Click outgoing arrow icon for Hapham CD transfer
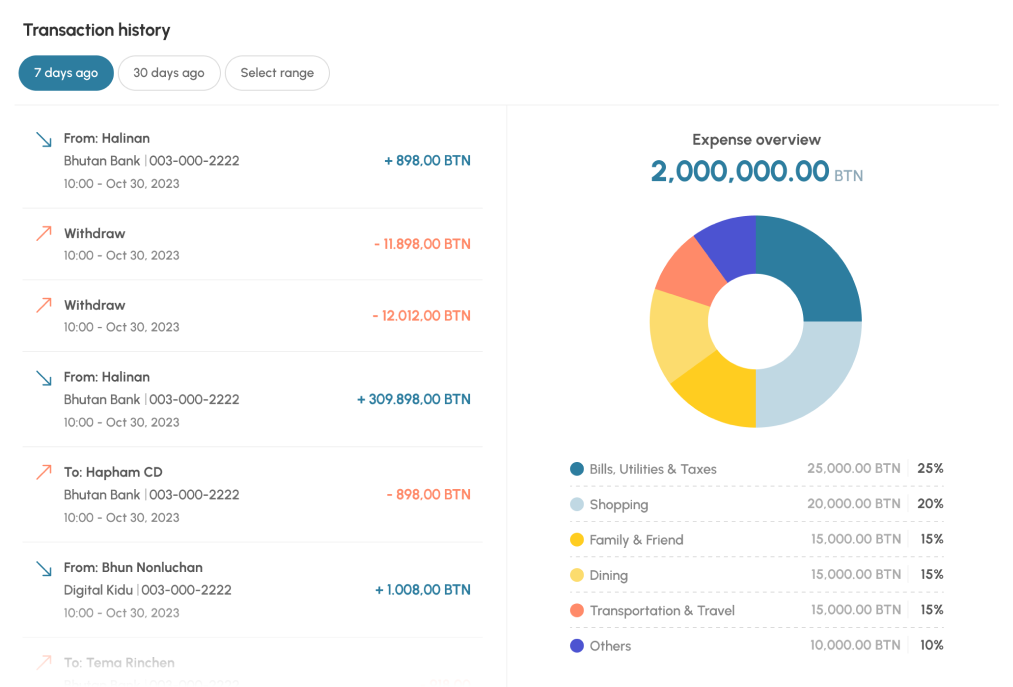The width and height of the screenshot is (1013, 687). point(43,473)
